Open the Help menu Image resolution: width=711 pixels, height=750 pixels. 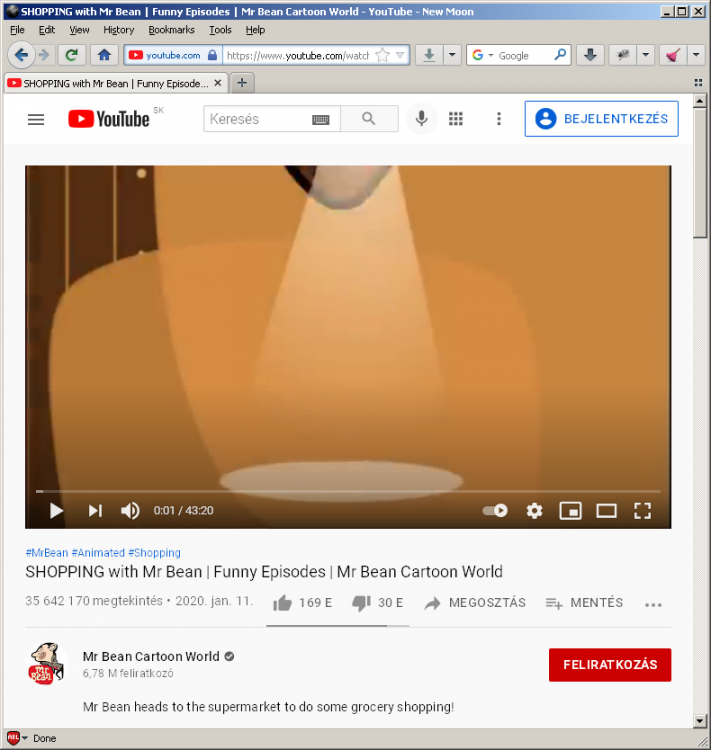click(x=255, y=30)
